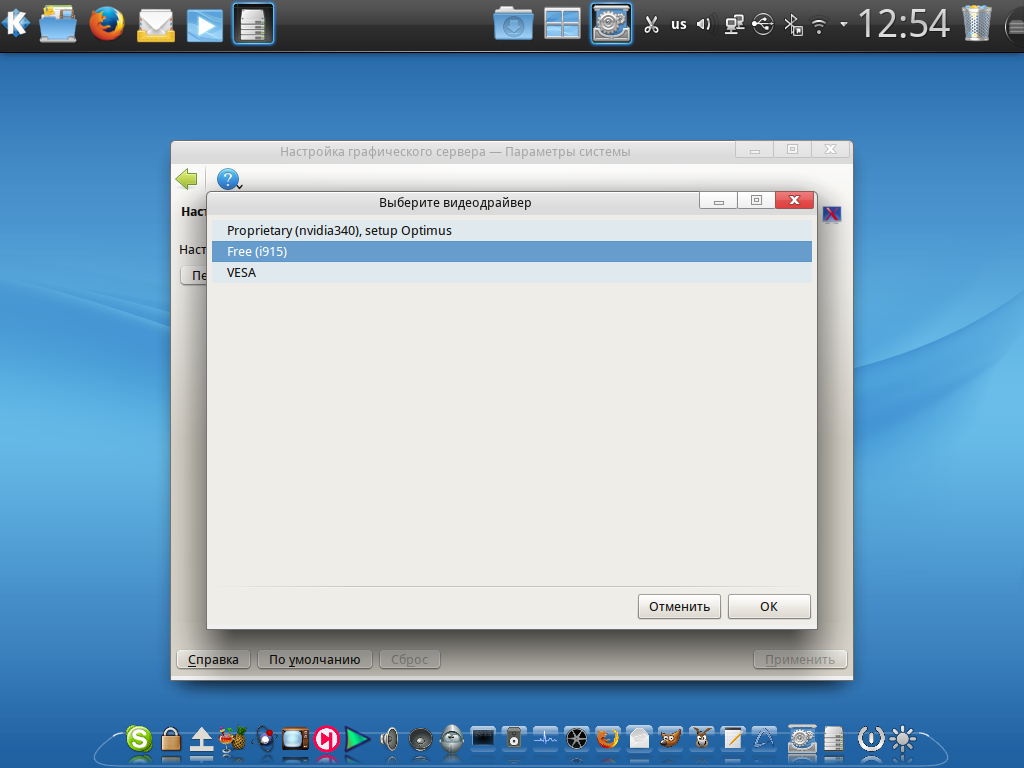Click the power button dock icon
1024x768 pixels.
tap(871, 739)
